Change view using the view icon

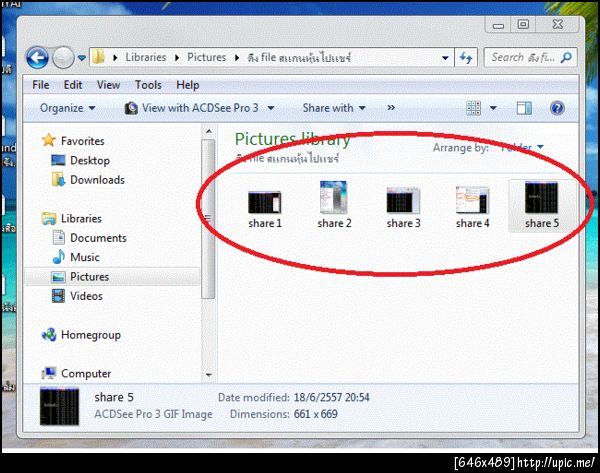coord(473,108)
